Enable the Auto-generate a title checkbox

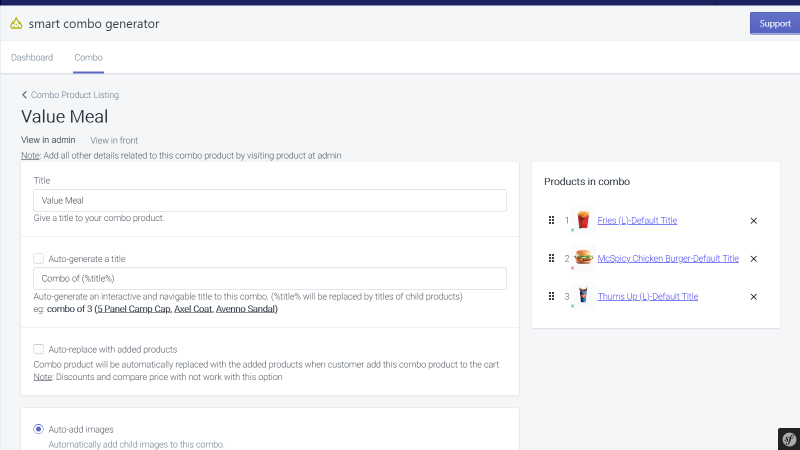[38, 259]
